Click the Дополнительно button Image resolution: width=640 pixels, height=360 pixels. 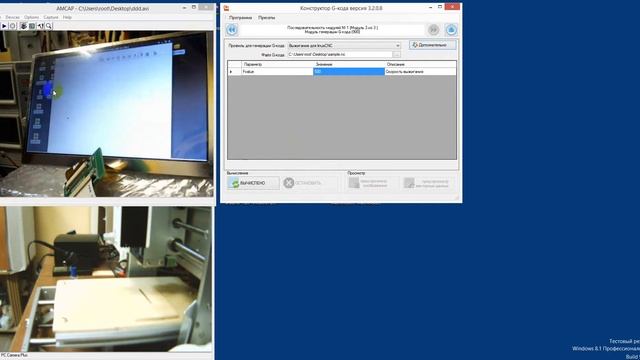click(433, 45)
